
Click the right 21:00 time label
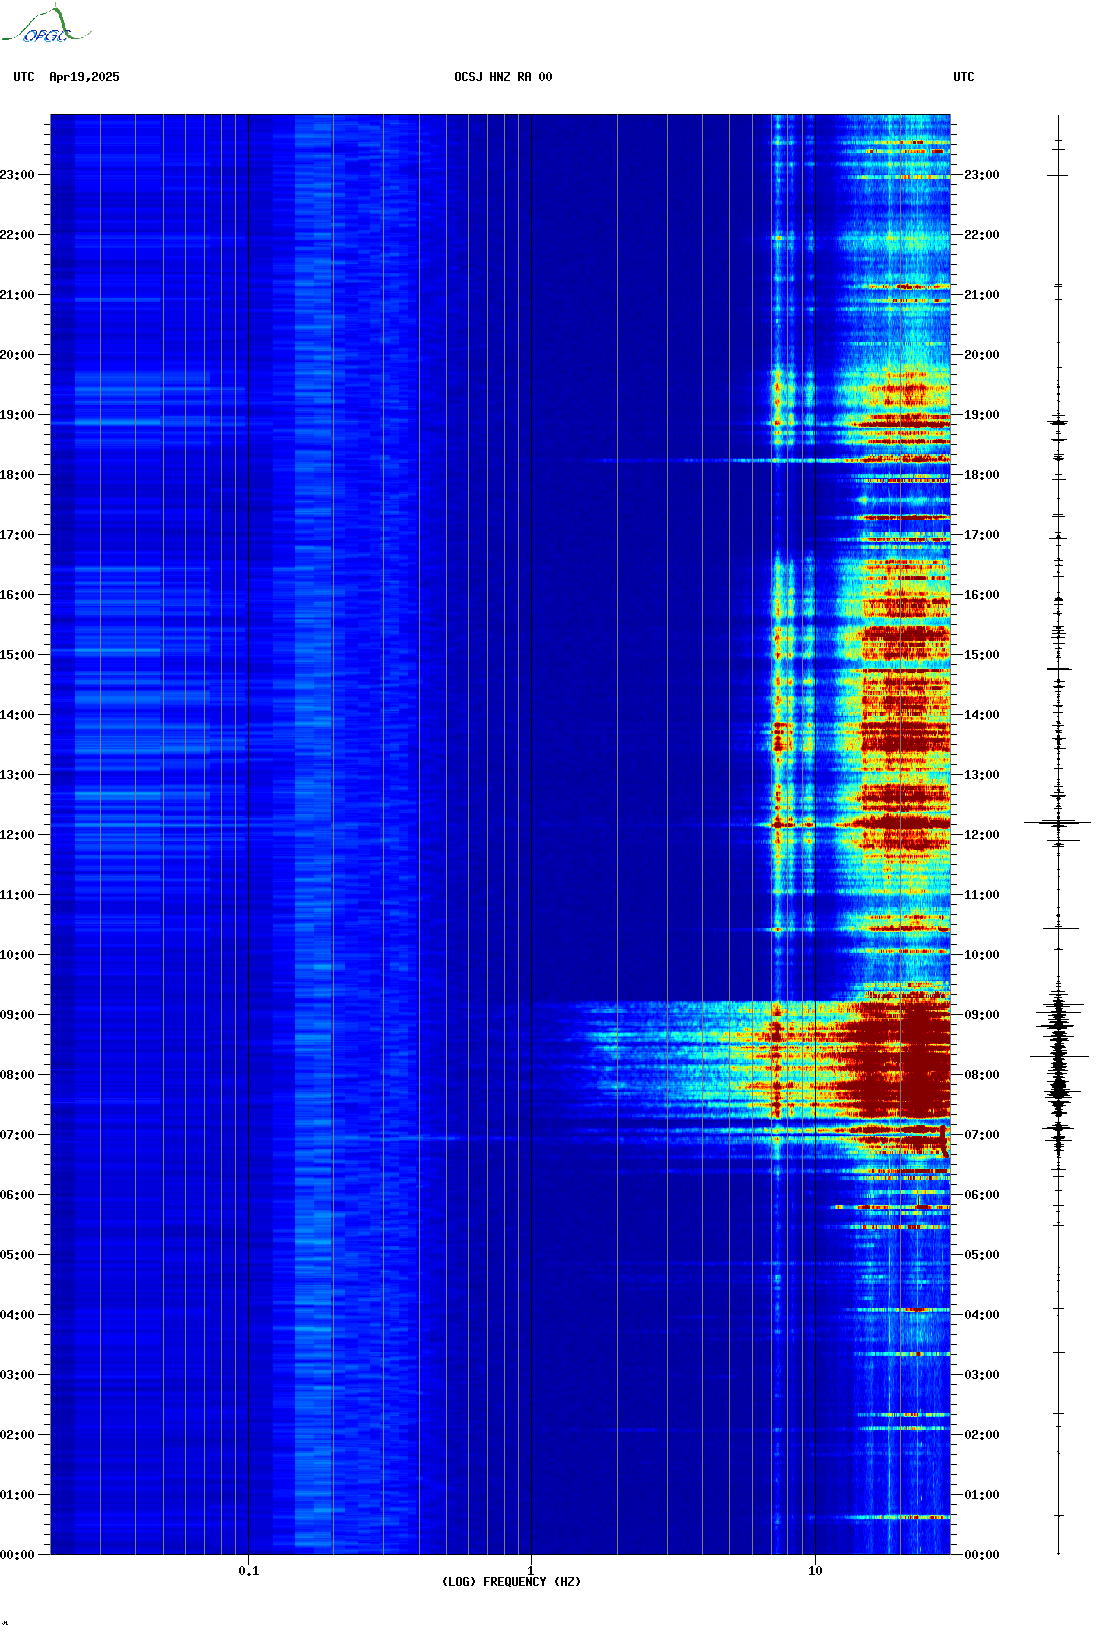click(982, 295)
